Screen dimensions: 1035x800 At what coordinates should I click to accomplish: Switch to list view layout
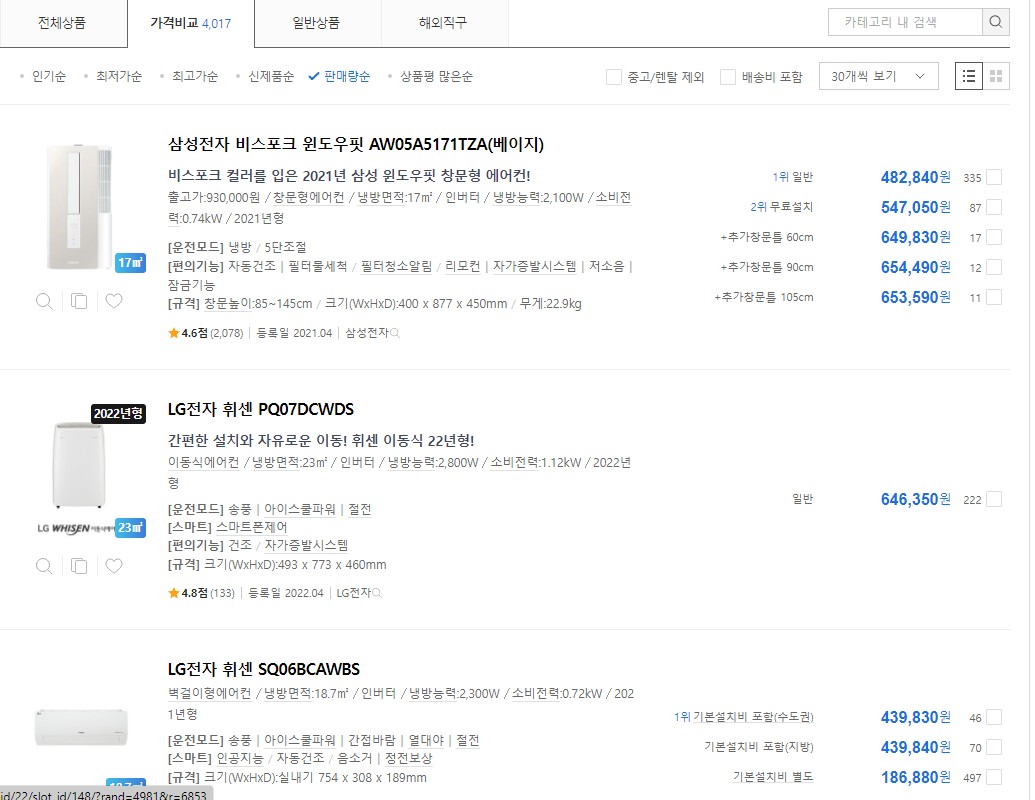point(968,77)
